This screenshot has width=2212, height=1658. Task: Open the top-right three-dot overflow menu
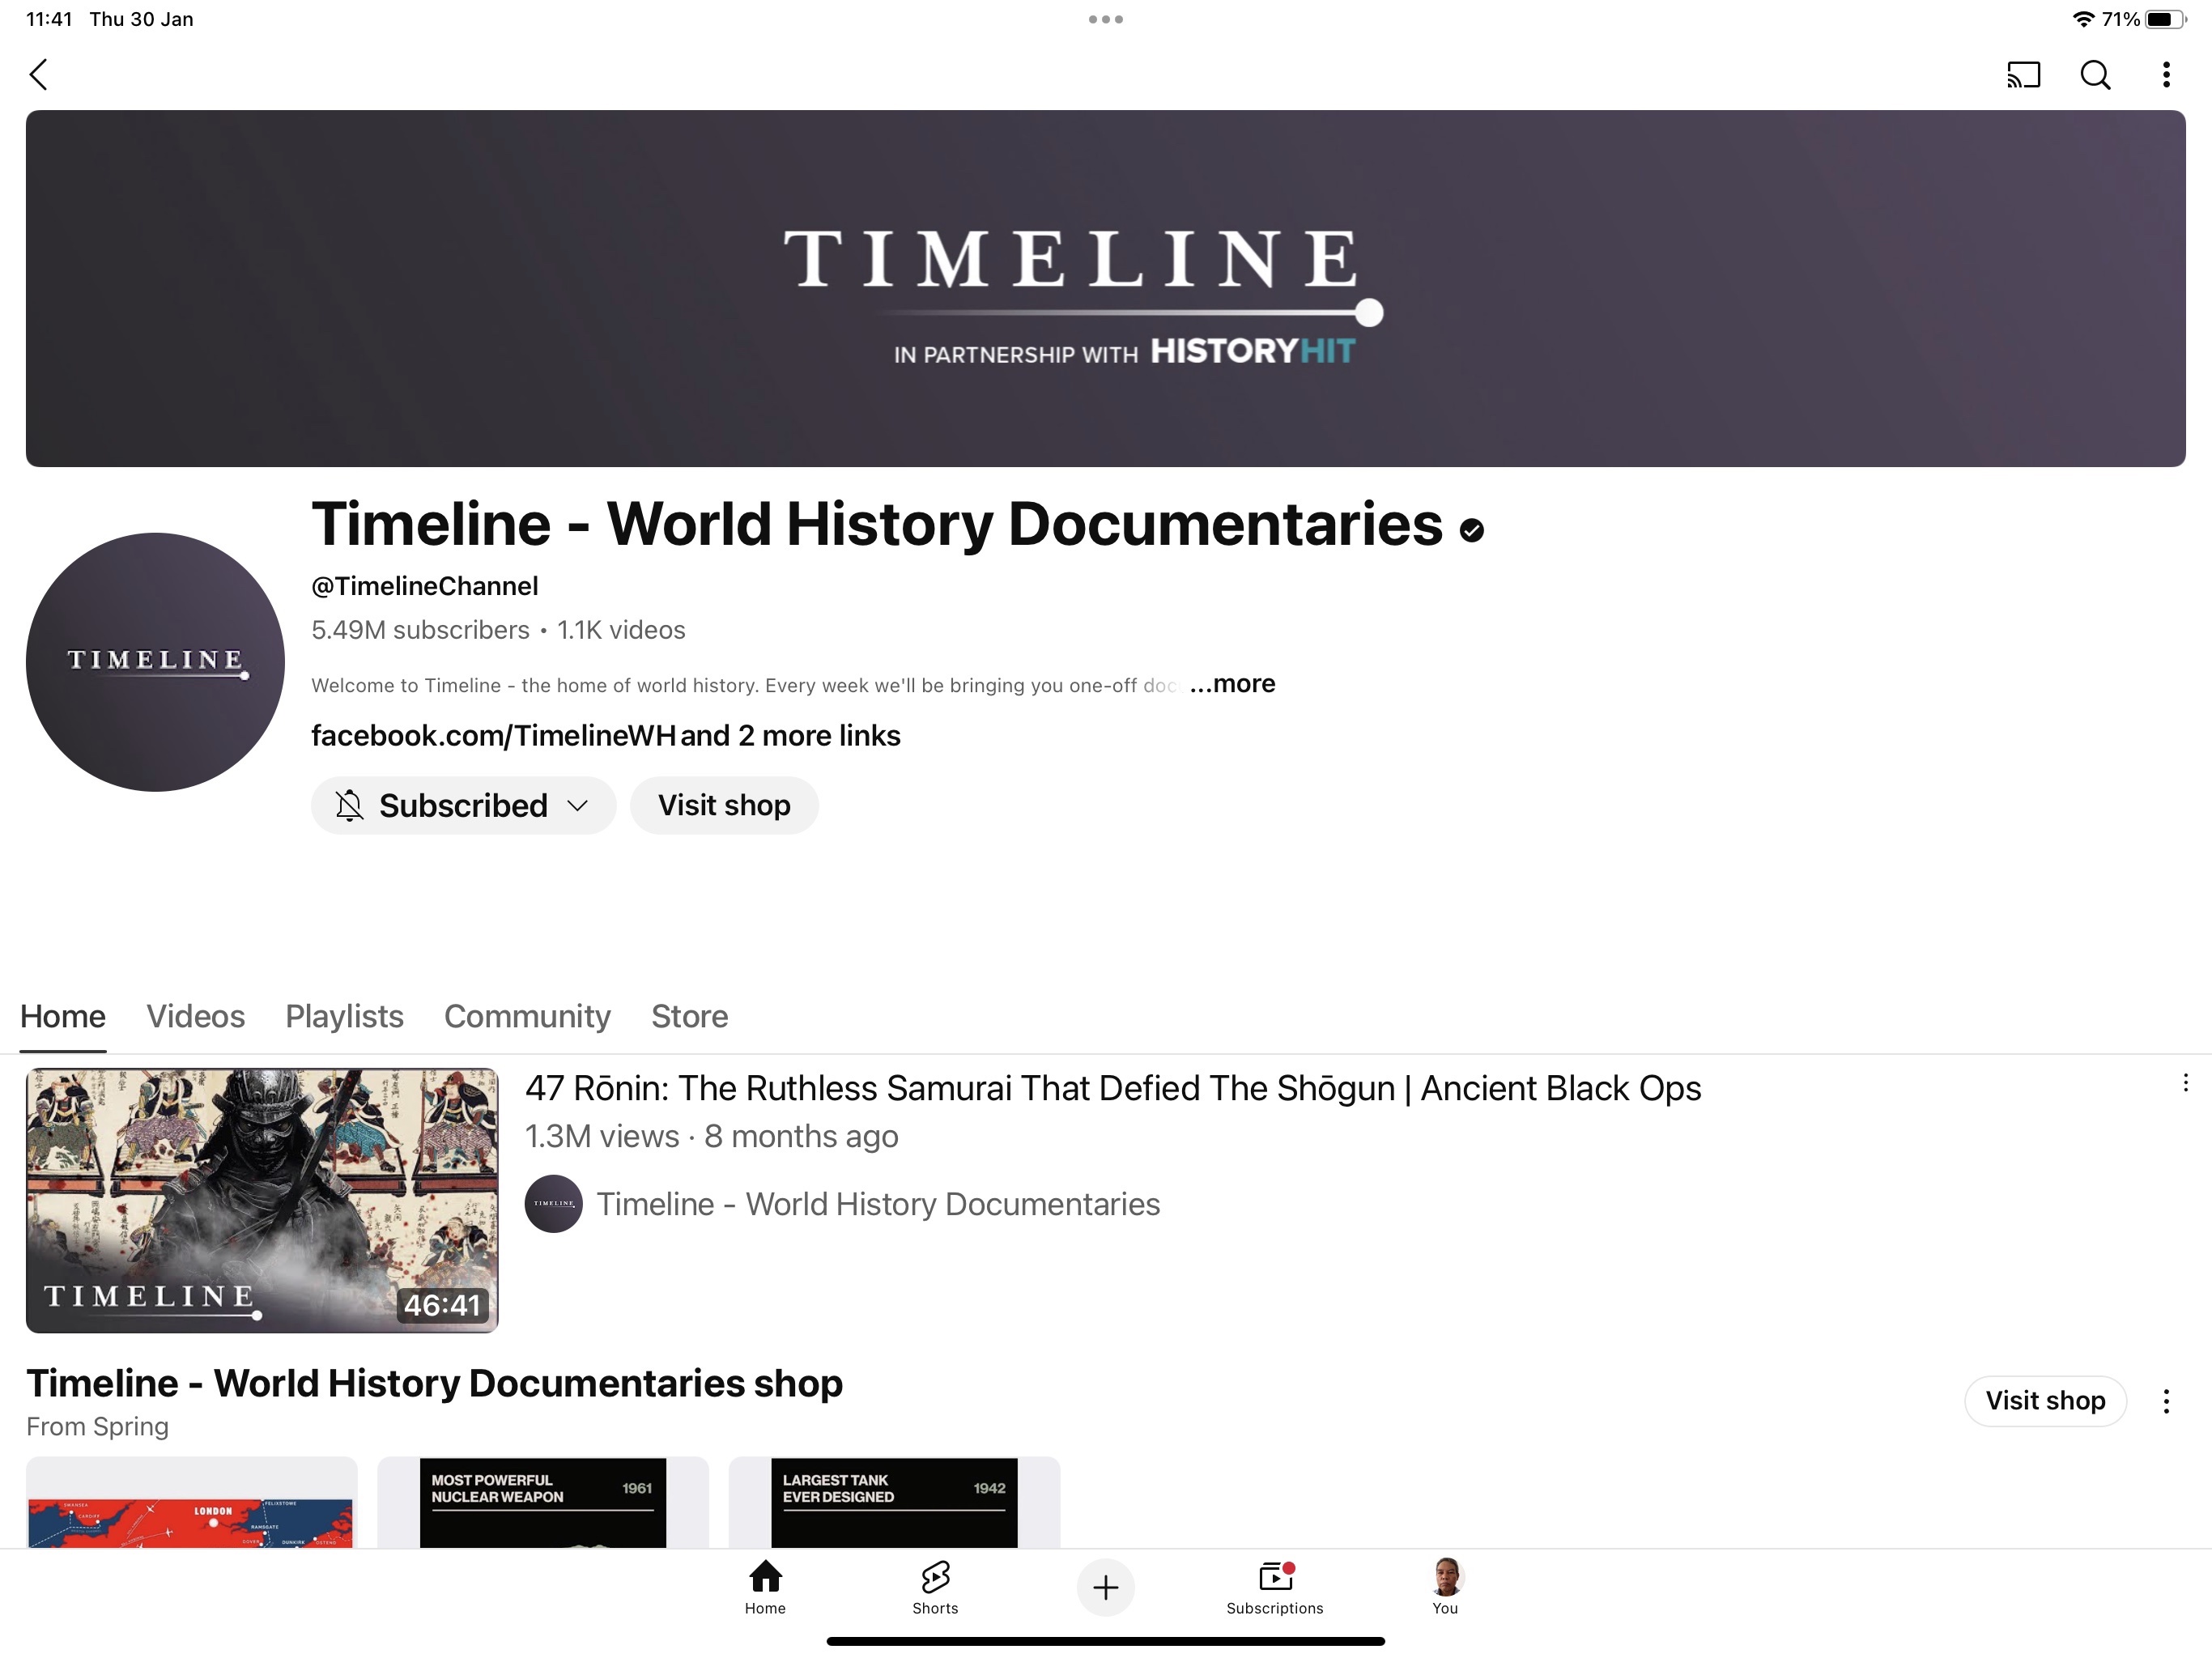coord(2166,75)
